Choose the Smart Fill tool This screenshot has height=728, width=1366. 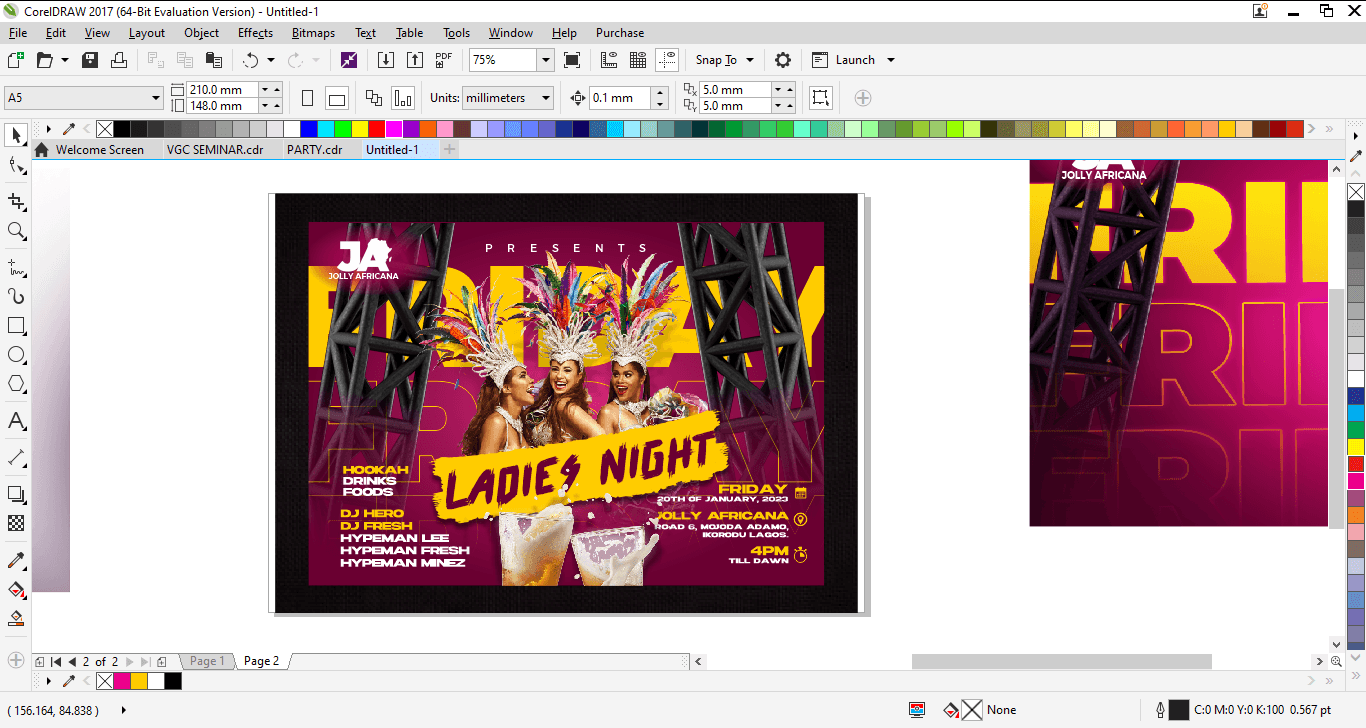(x=16, y=619)
